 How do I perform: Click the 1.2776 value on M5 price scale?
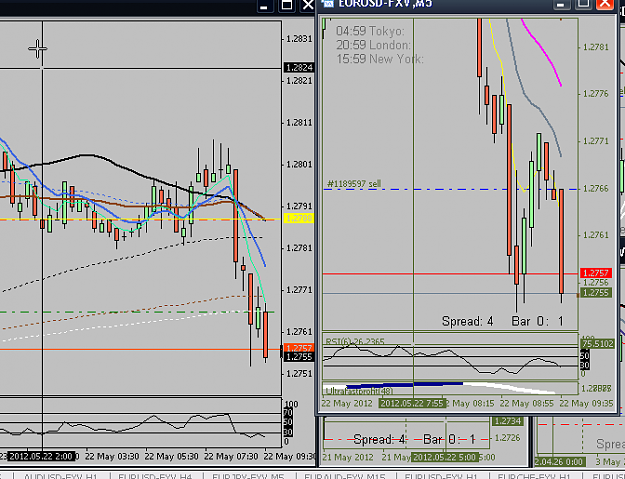pyautogui.click(x=596, y=94)
